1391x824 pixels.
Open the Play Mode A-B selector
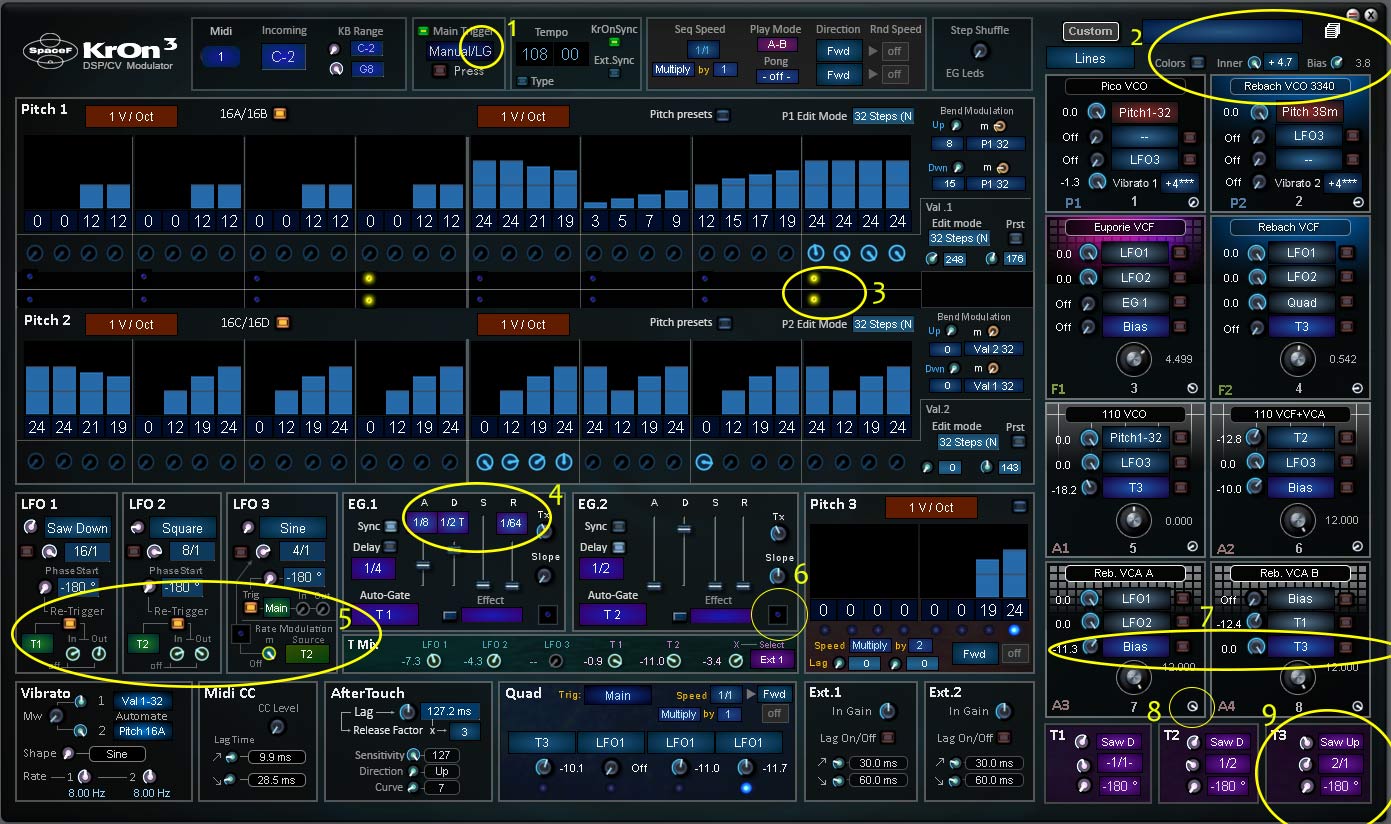tap(776, 45)
